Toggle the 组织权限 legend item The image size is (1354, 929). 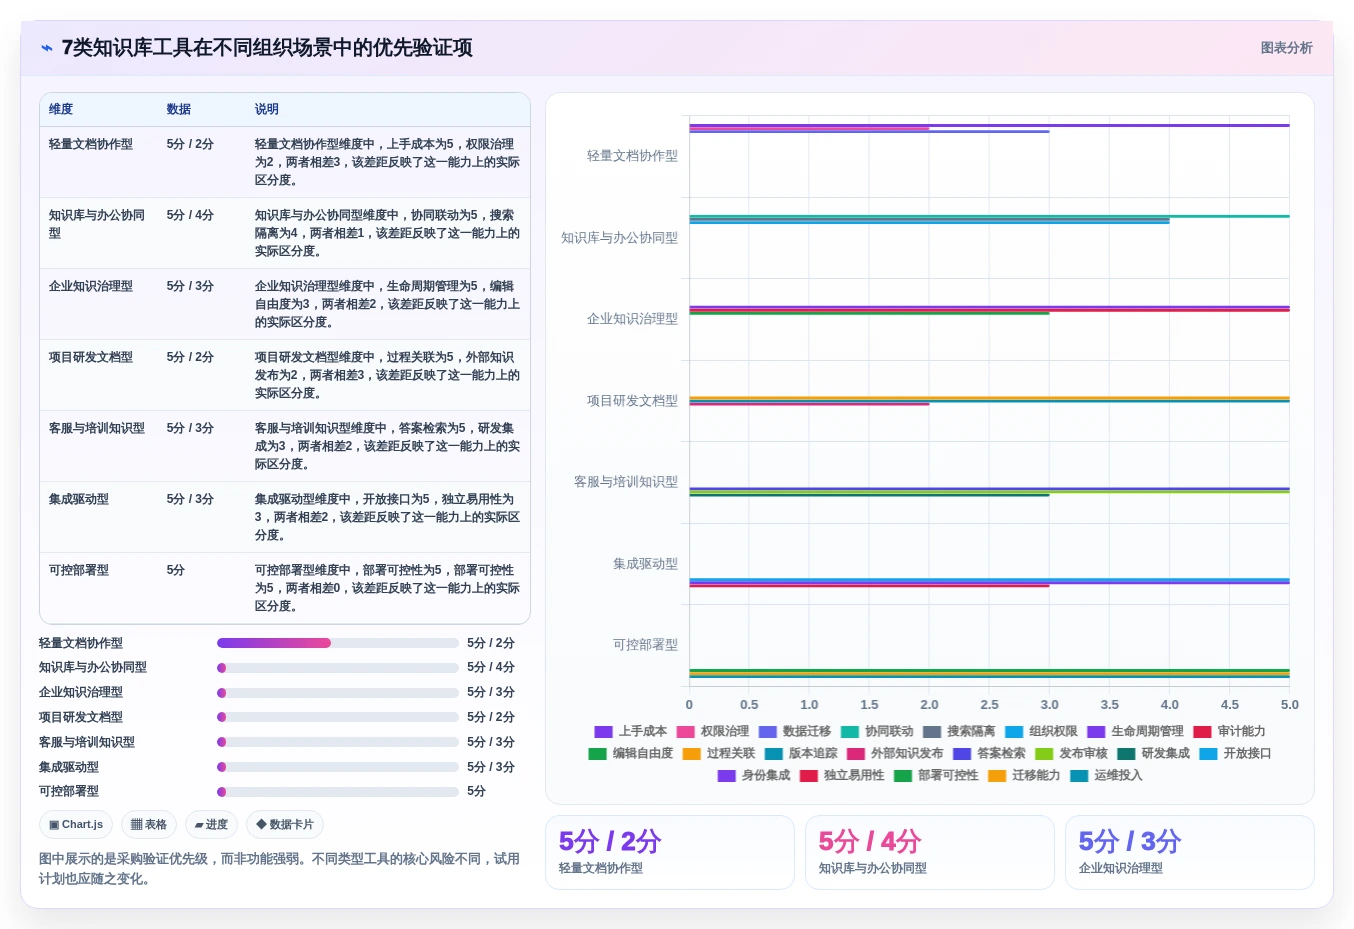pos(1041,732)
